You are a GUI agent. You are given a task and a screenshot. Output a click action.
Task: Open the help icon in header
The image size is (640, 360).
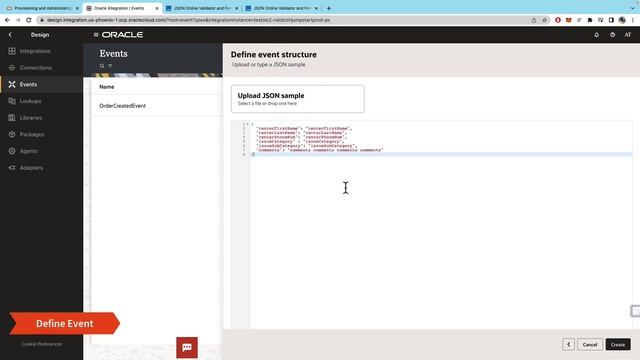coord(612,35)
